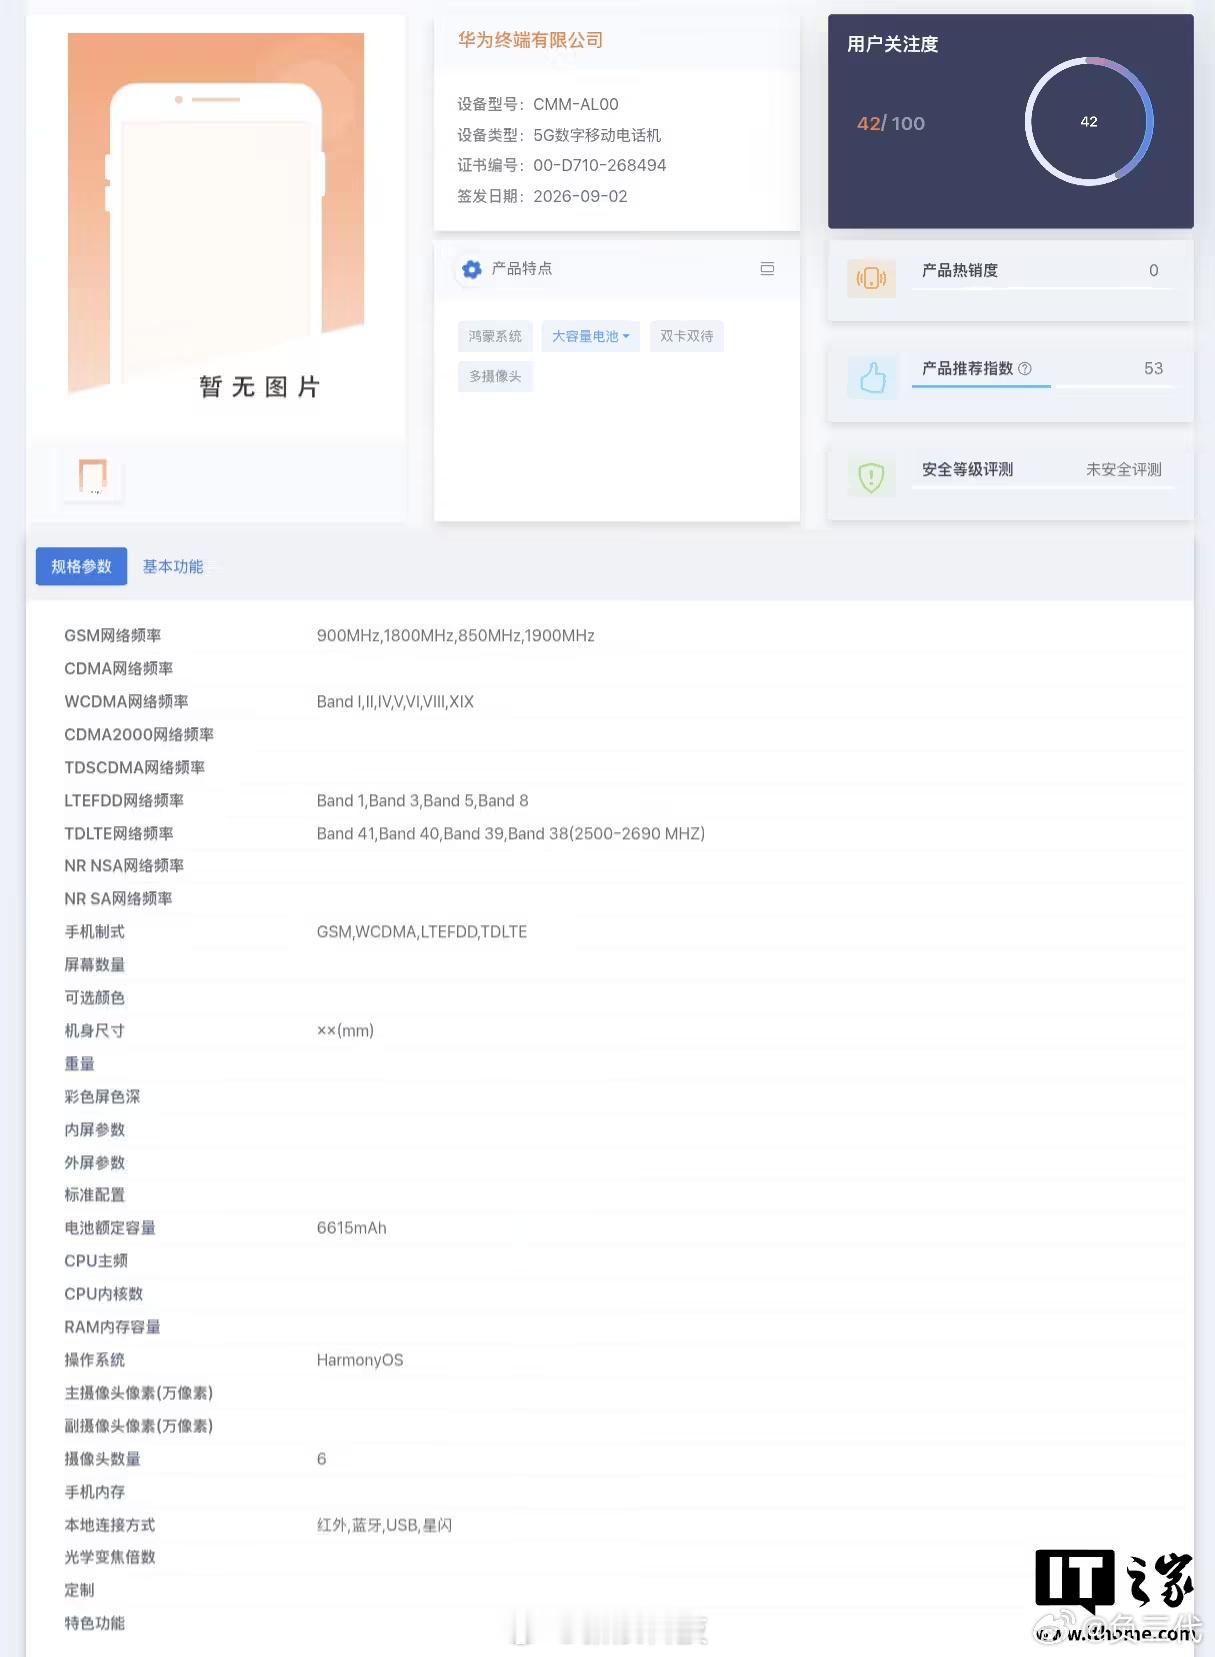Click the CPU主频 row label
This screenshot has height=1657, width=1215.
[96, 1260]
